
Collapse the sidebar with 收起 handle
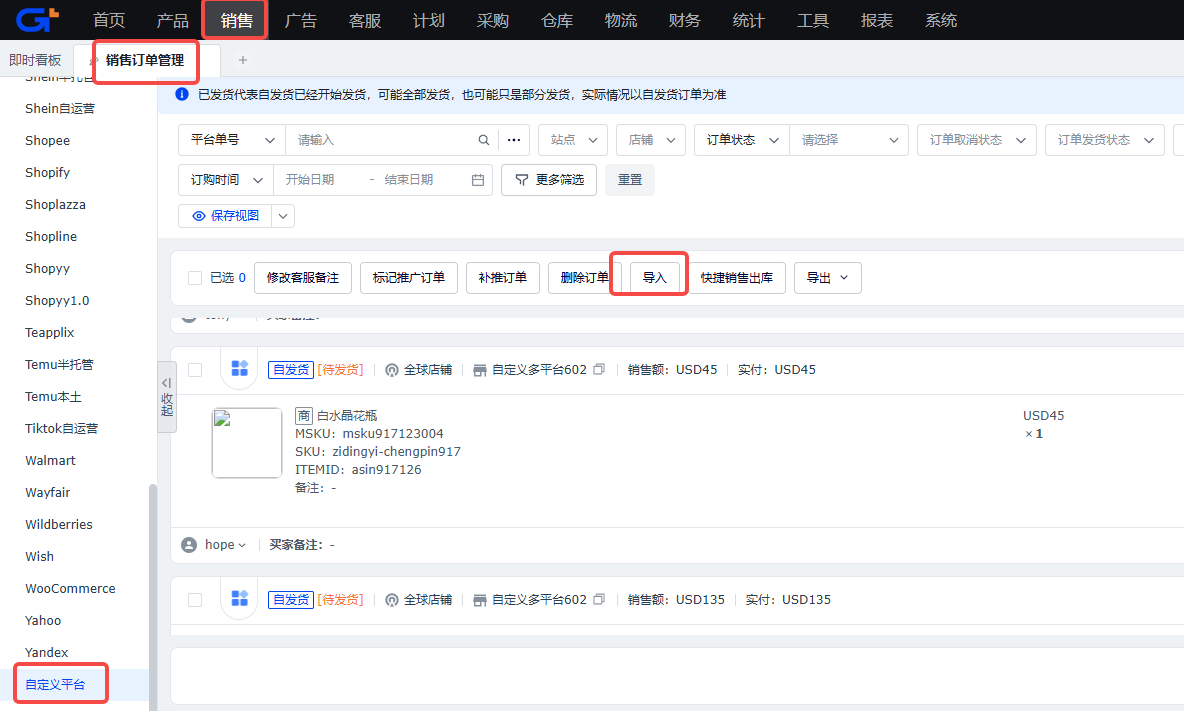(167, 397)
